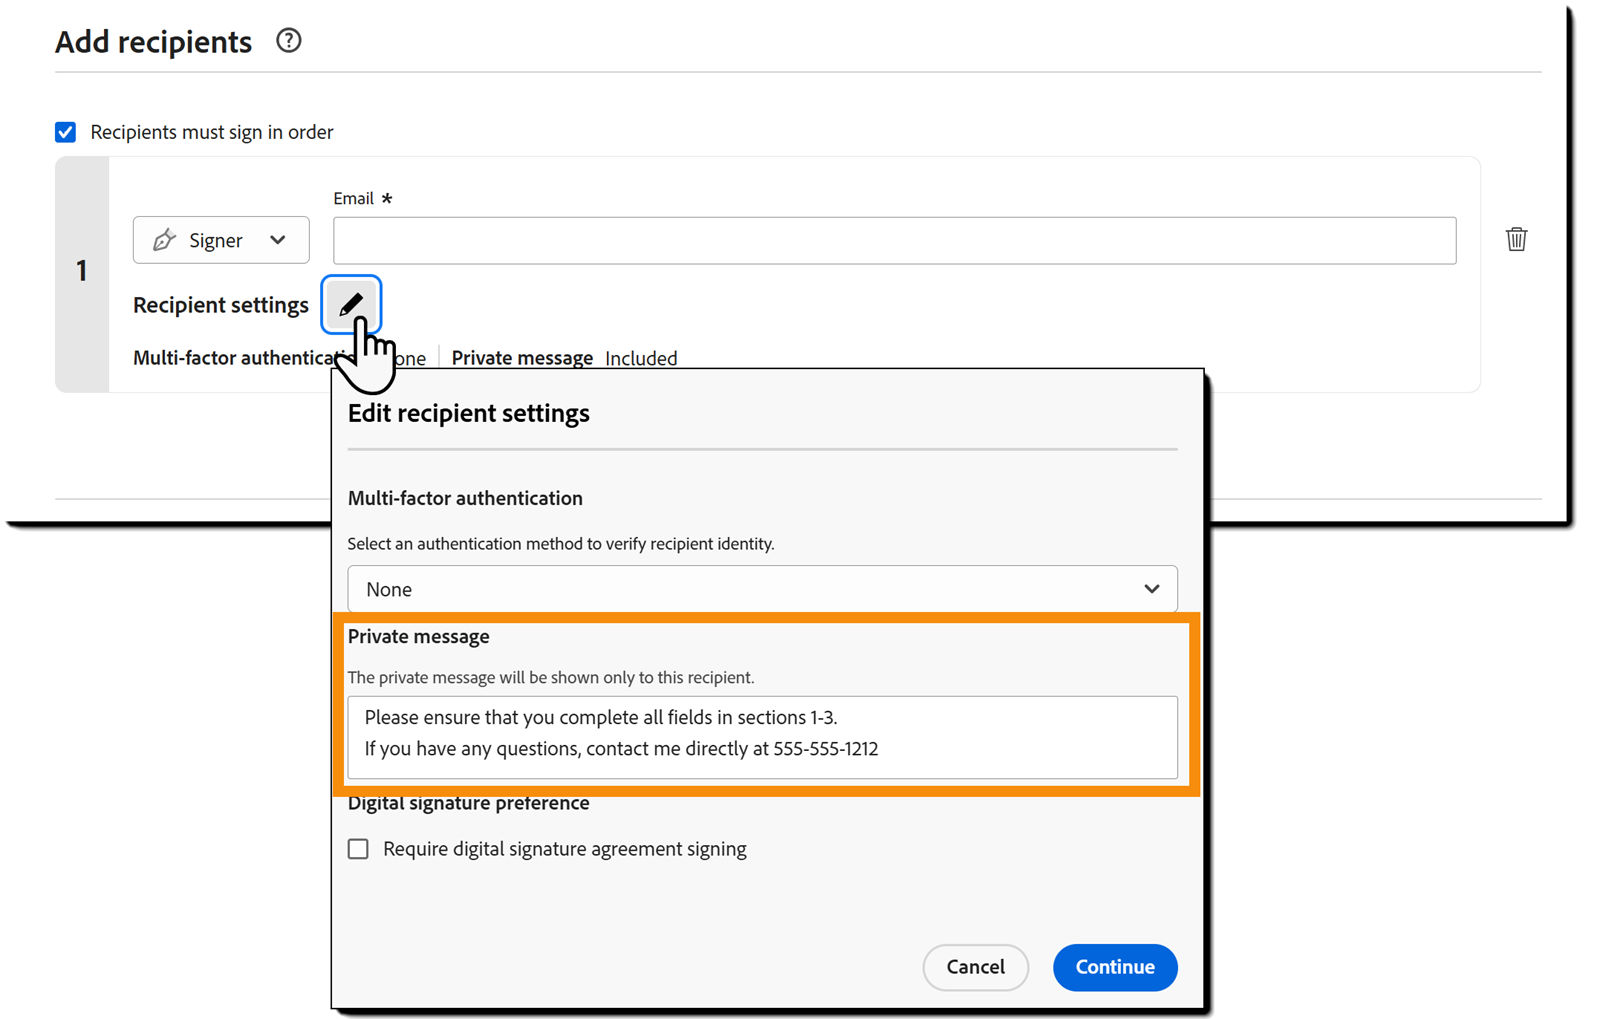Click the quill signer icon

click(165, 240)
